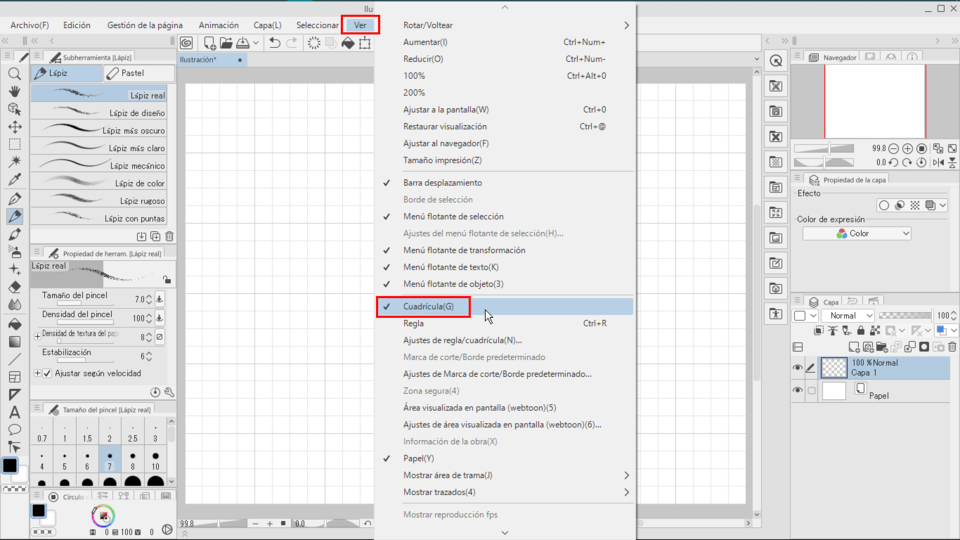Image resolution: width=960 pixels, height=540 pixels.
Task: Open the layer blend mode 'Normal' dropdown
Action: coord(847,316)
